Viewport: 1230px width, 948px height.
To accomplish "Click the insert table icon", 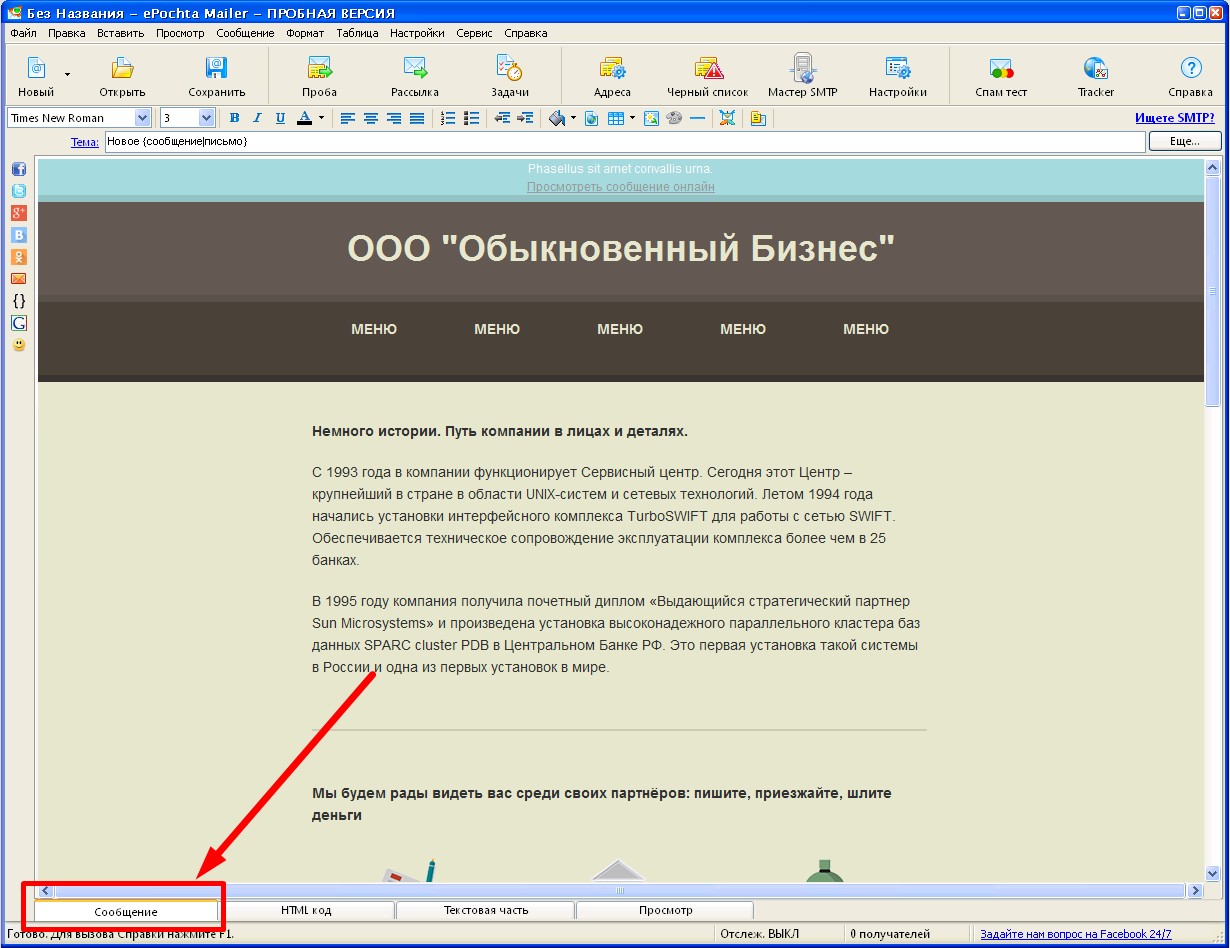I will click(x=615, y=118).
